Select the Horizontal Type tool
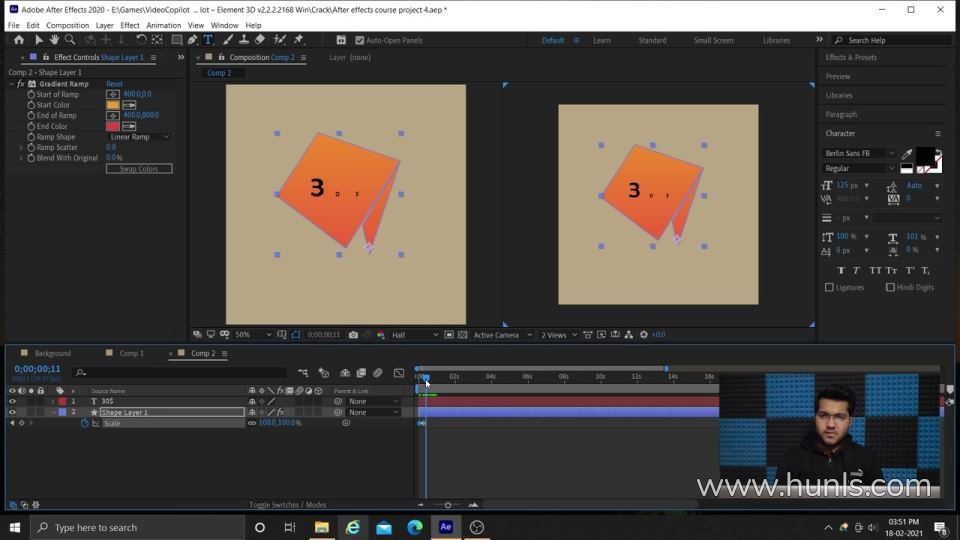The width and height of the screenshot is (960, 540). coord(208,40)
